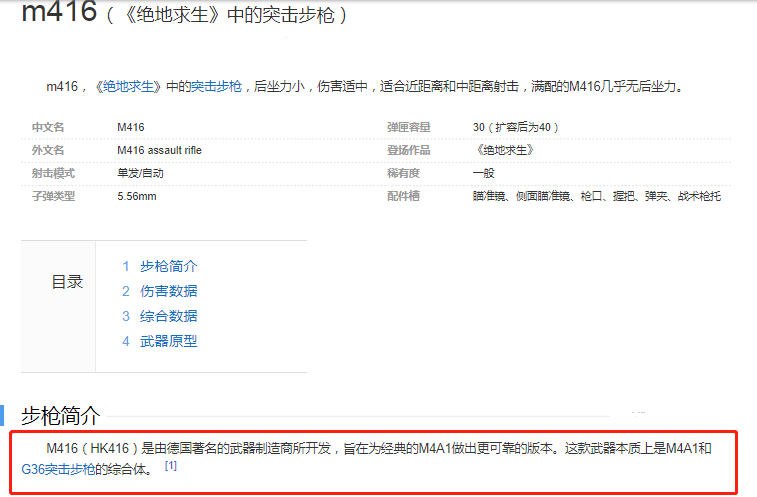This screenshot has width=757, height=497.
Task: Select the 射击模式 field label
Action: (x=53, y=173)
